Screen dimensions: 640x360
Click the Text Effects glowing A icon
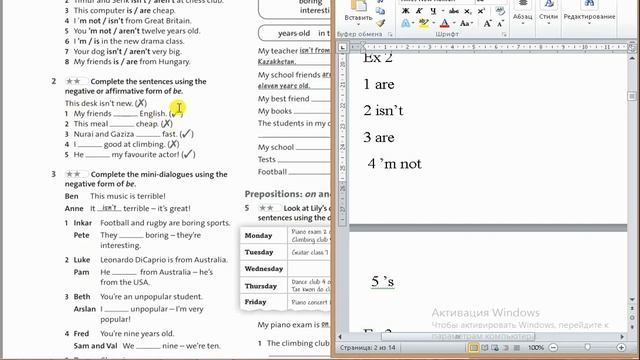click(405, 23)
